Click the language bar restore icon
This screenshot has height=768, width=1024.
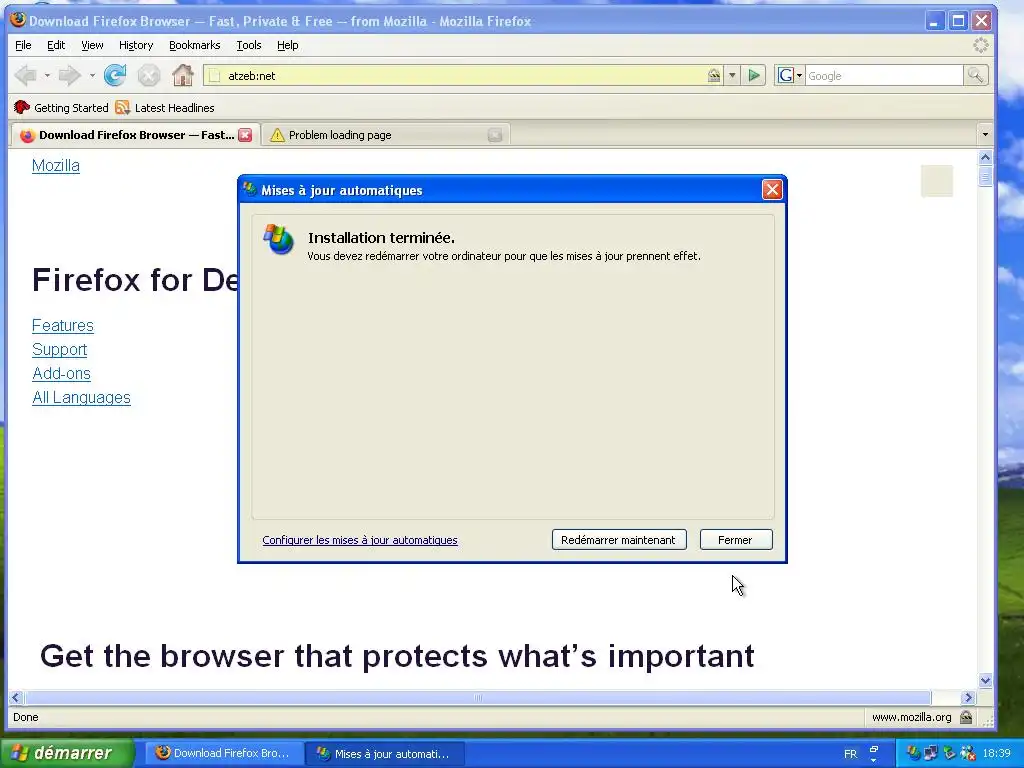click(x=874, y=748)
